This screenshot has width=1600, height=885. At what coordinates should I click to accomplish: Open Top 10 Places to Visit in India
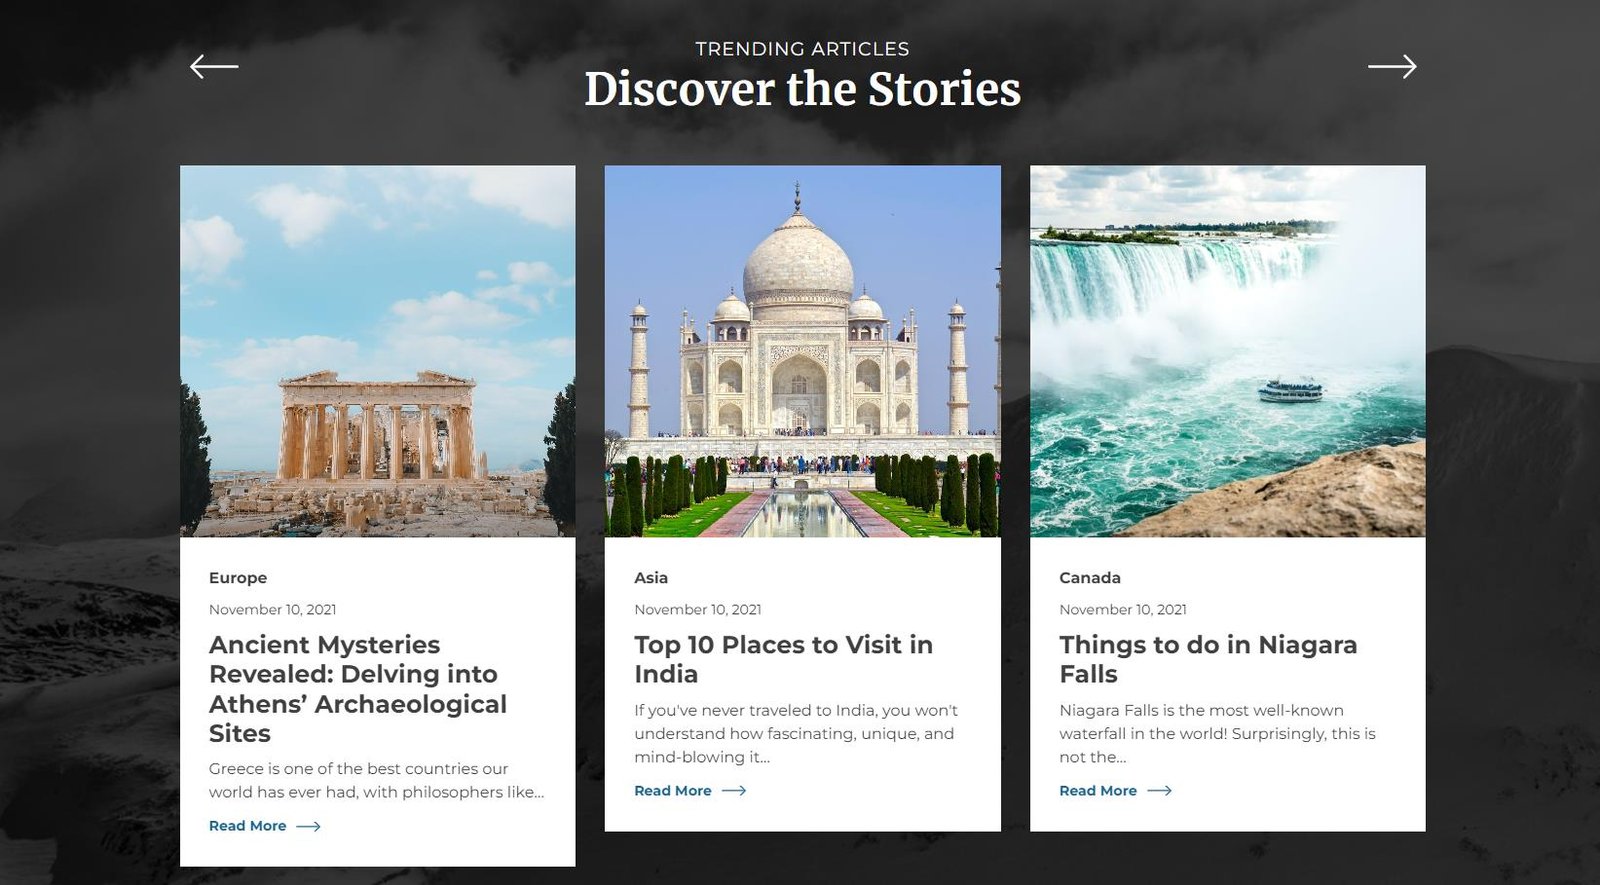[x=783, y=659]
